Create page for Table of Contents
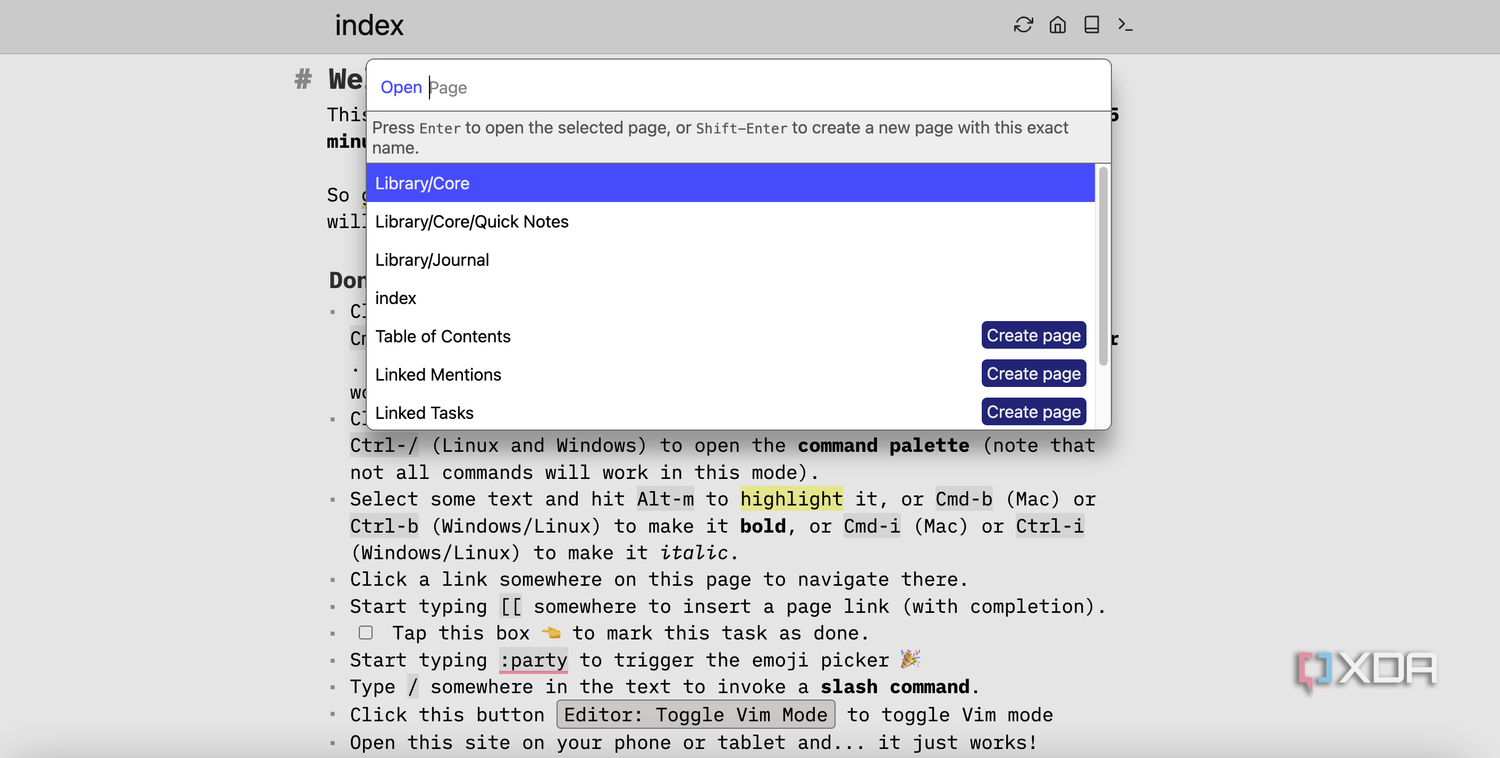This screenshot has height=758, width=1500. [1033, 336]
